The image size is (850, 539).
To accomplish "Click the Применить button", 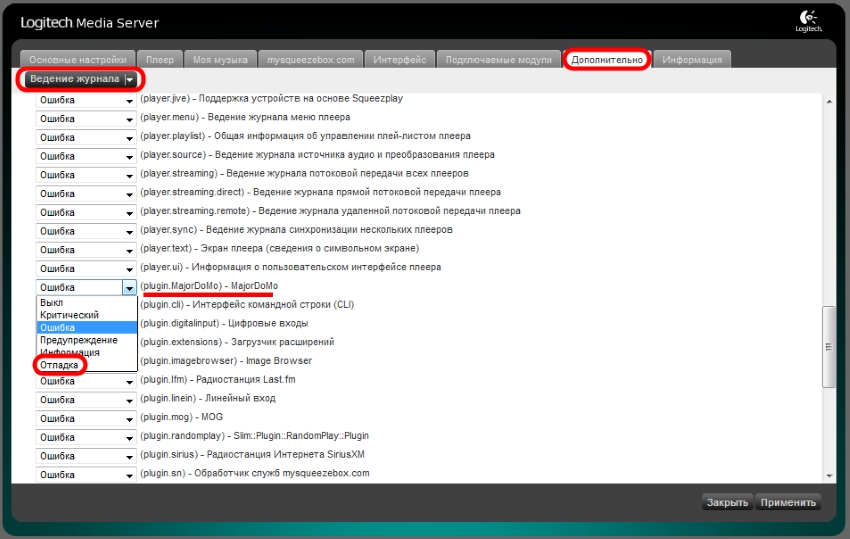I will 789,502.
